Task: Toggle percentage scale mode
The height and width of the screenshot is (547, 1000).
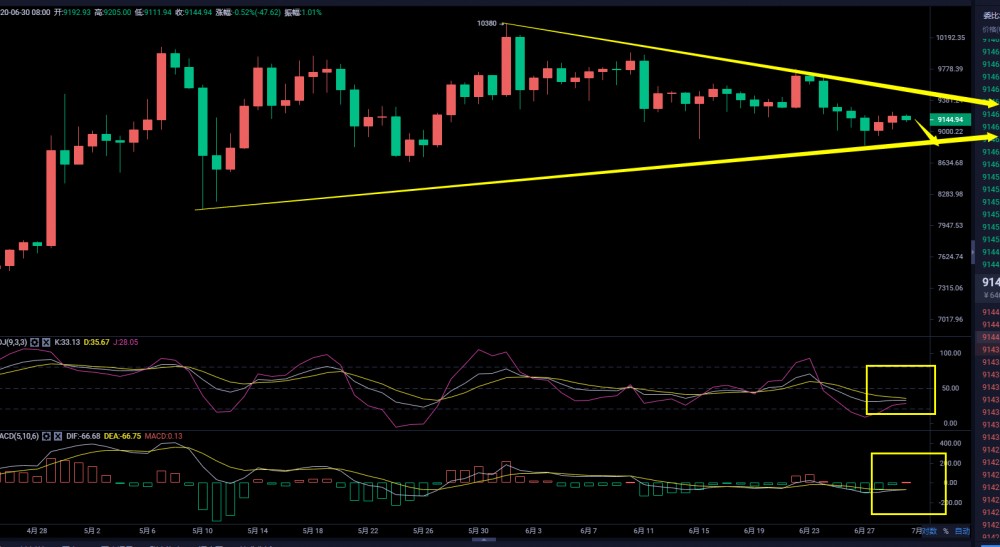Action: tap(945, 531)
